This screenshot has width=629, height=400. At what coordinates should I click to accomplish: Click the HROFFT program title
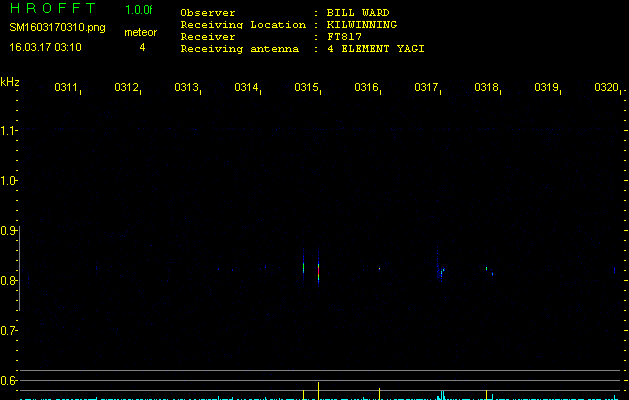point(53,8)
